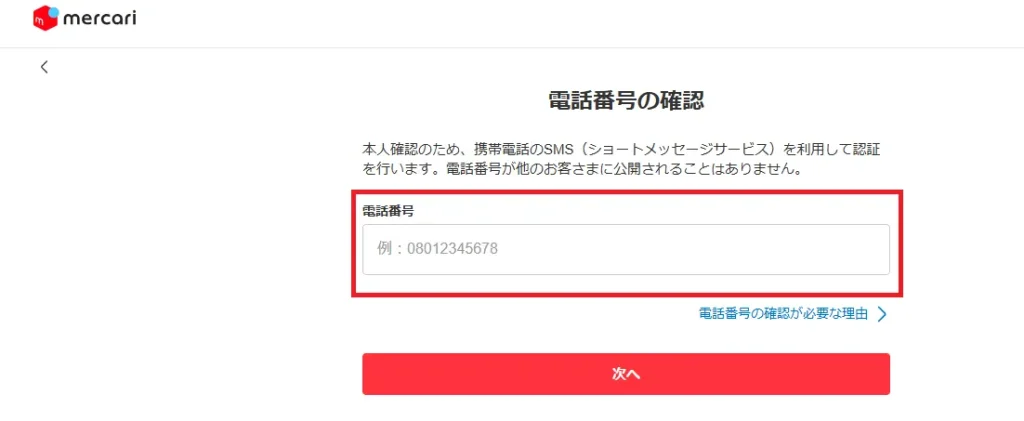Click the chevron beside the 理由 link
This screenshot has width=1024, height=421.
tap(882, 315)
